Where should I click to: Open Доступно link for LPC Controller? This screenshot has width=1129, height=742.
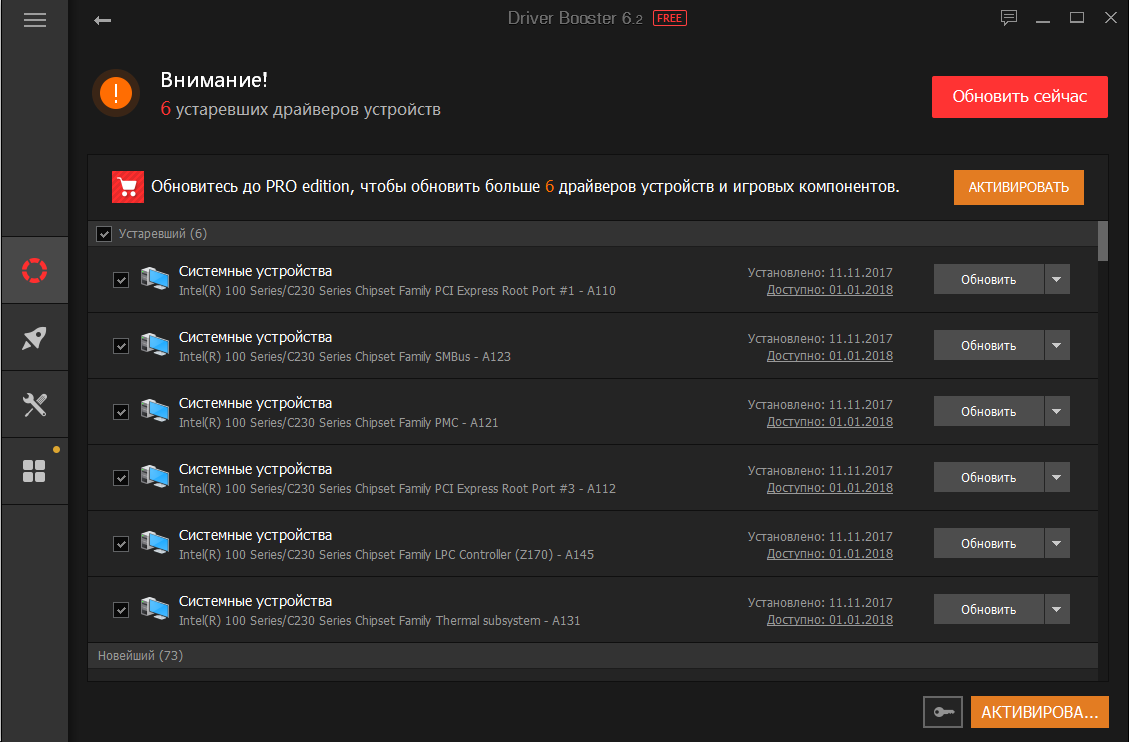[829, 554]
